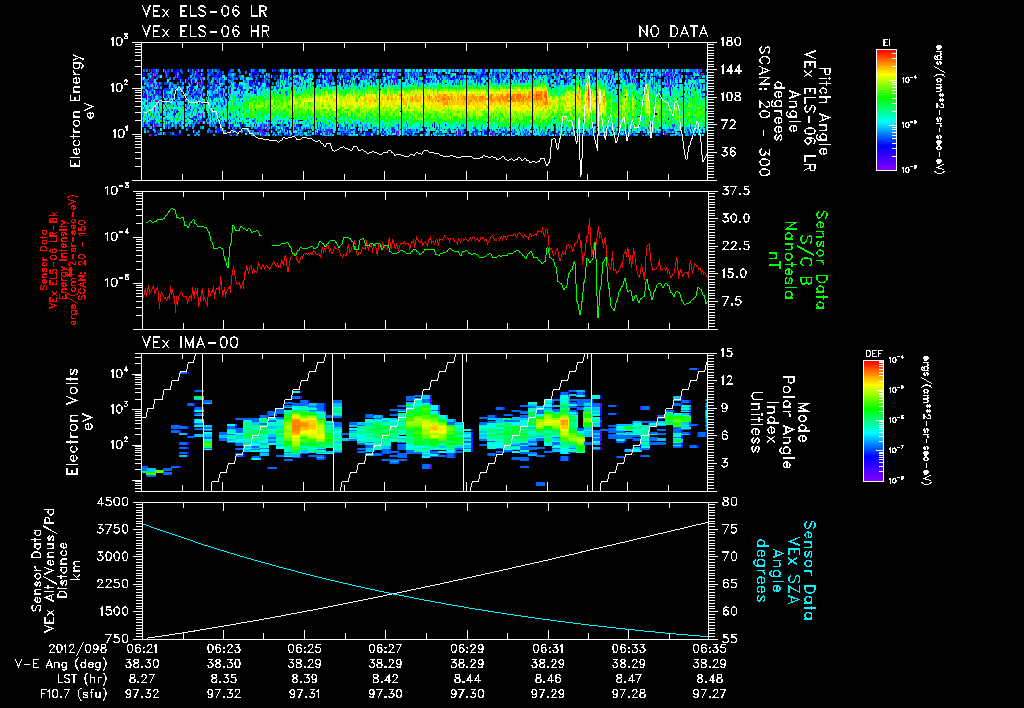1024x708 pixels.
Task: Select the "VEx ELS-06 LR" title text
Action: pos(204,11)
